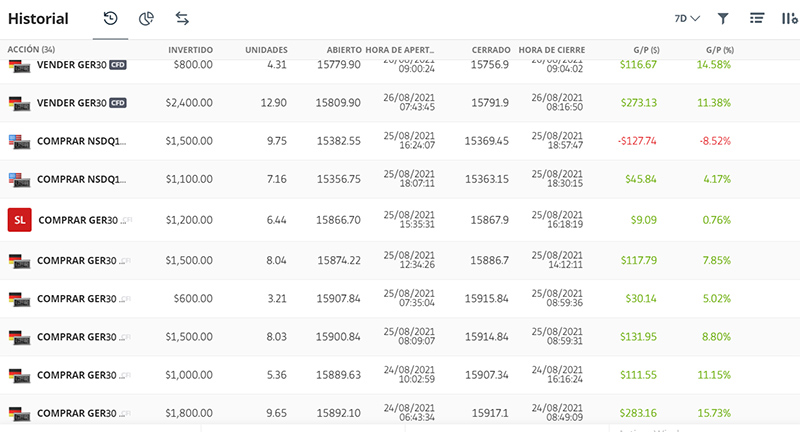Select the COMPRAR GER30 row with $131.95 profit
Viewport: 800px width, 432px height.
click(x=400, y=337)
